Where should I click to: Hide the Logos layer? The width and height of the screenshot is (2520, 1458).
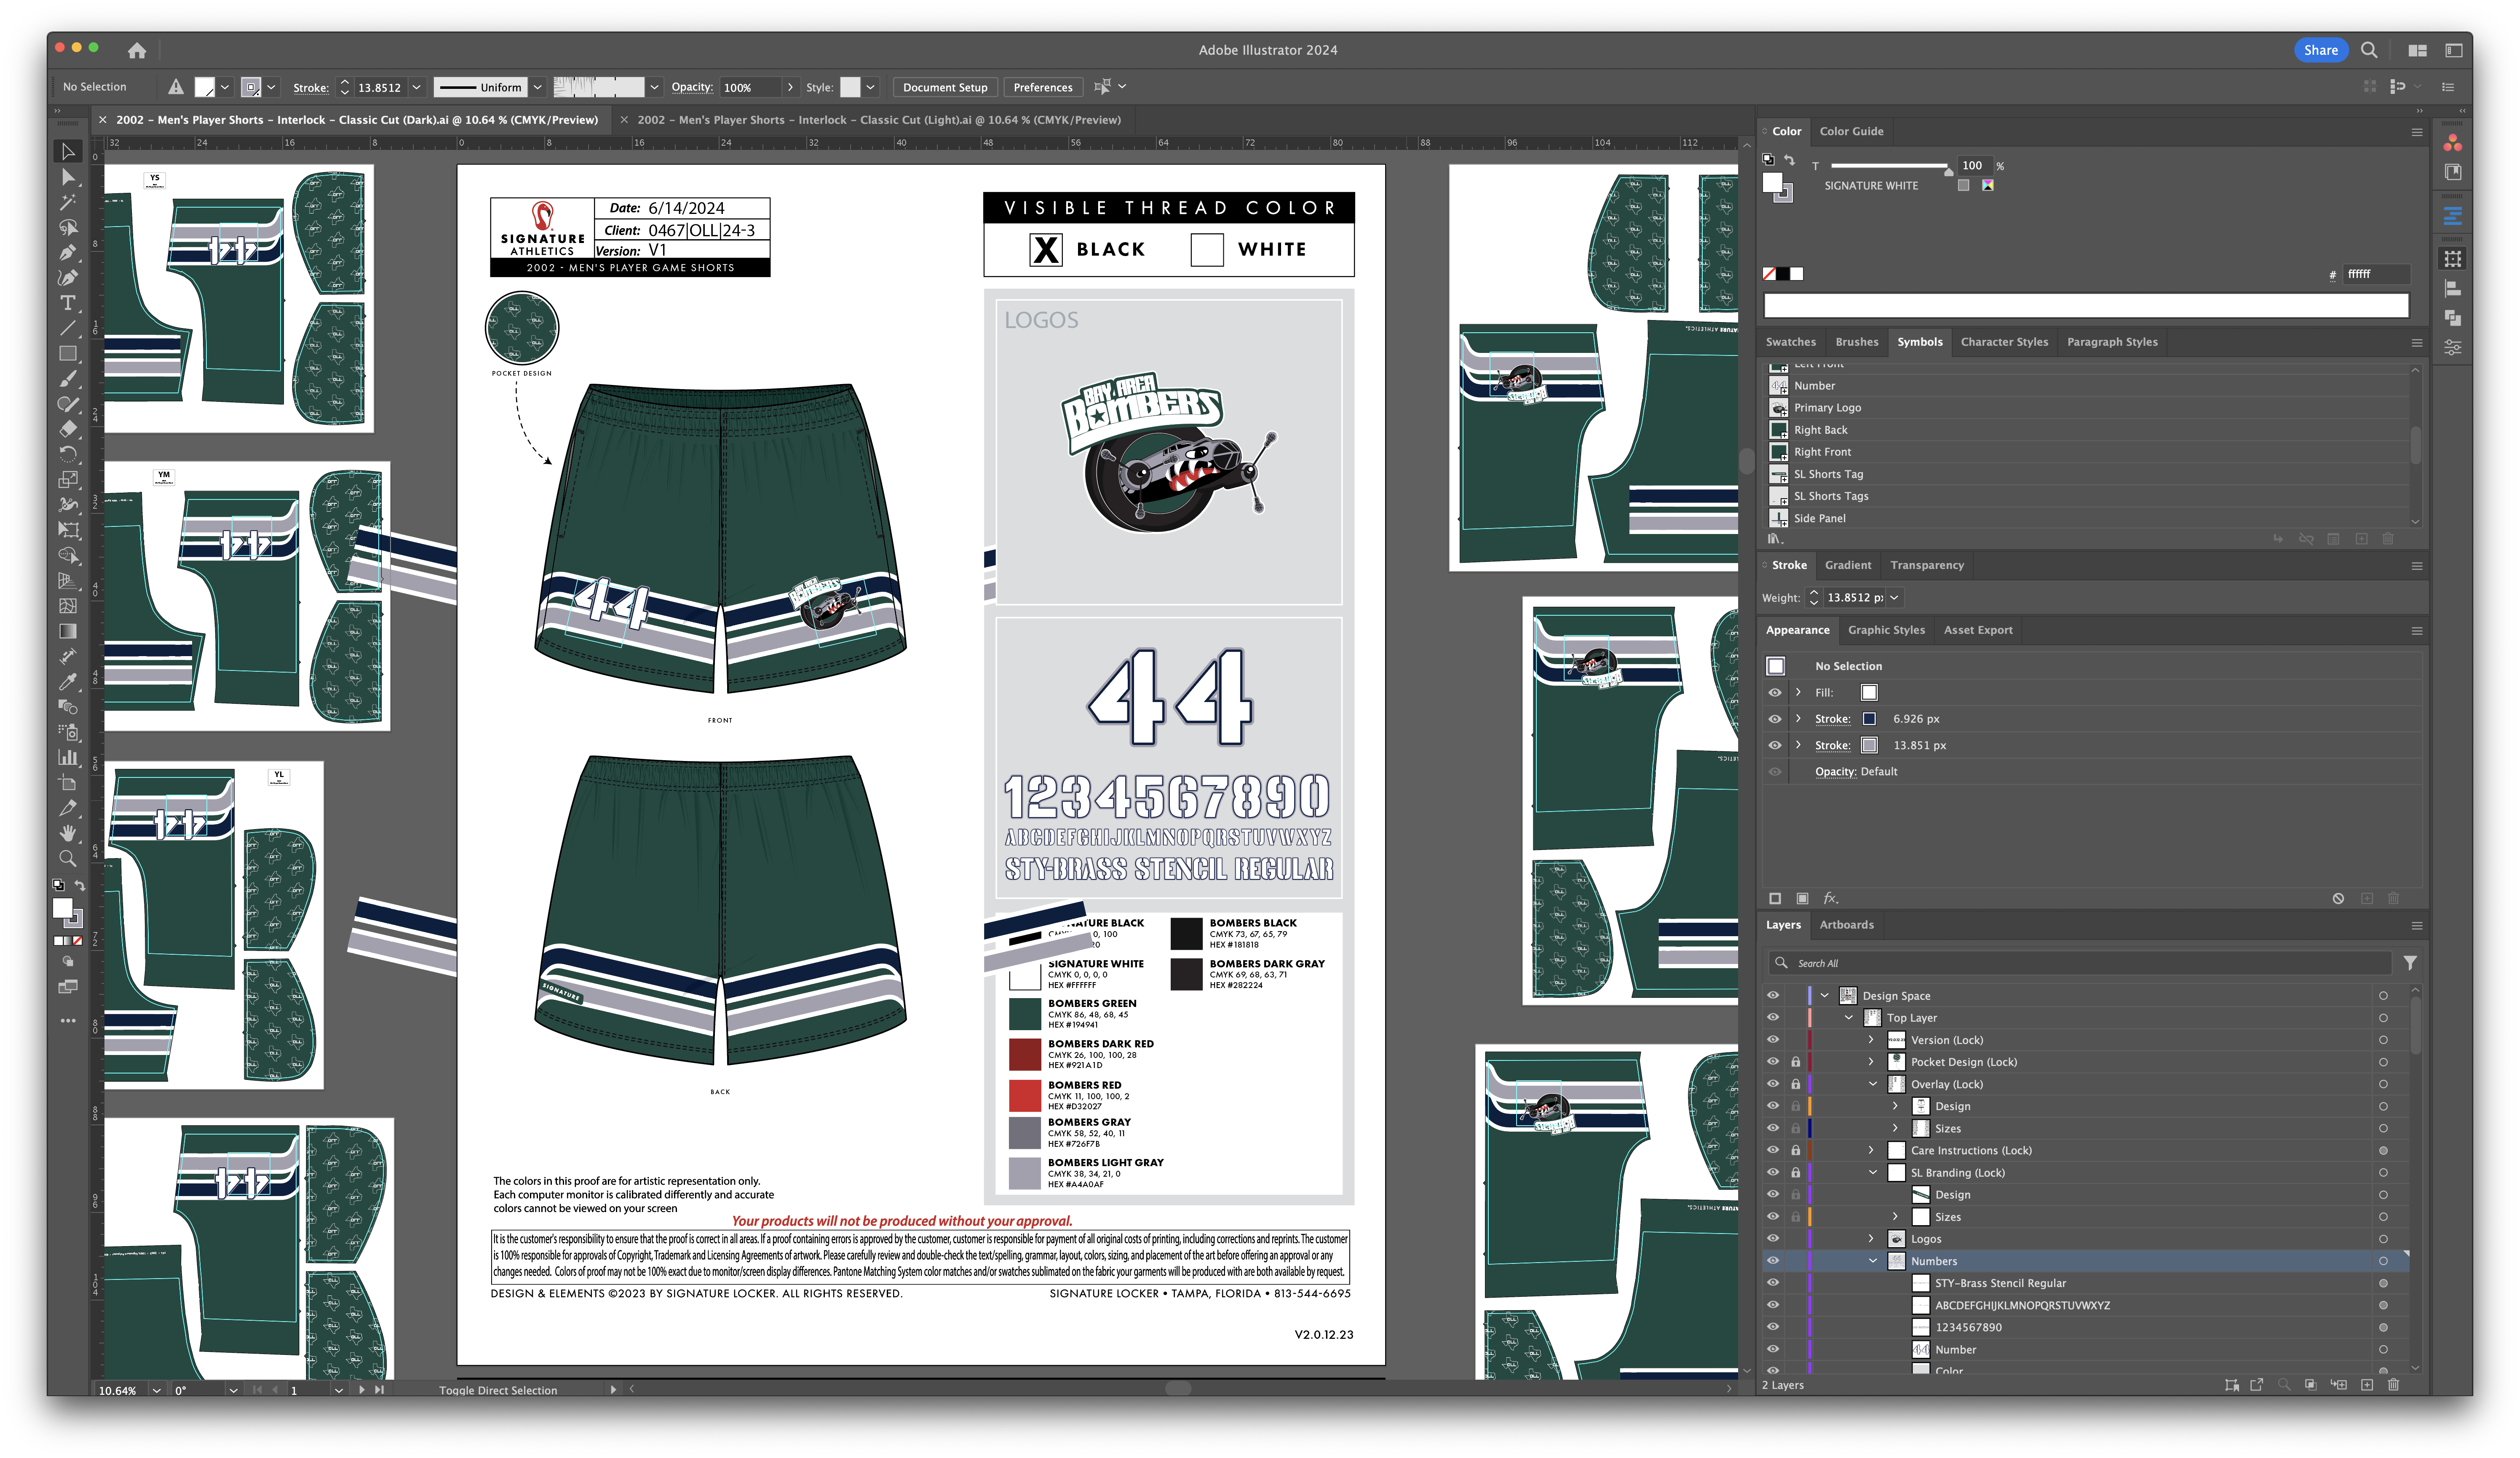pyautogui.click(x=1773, y=1239)
